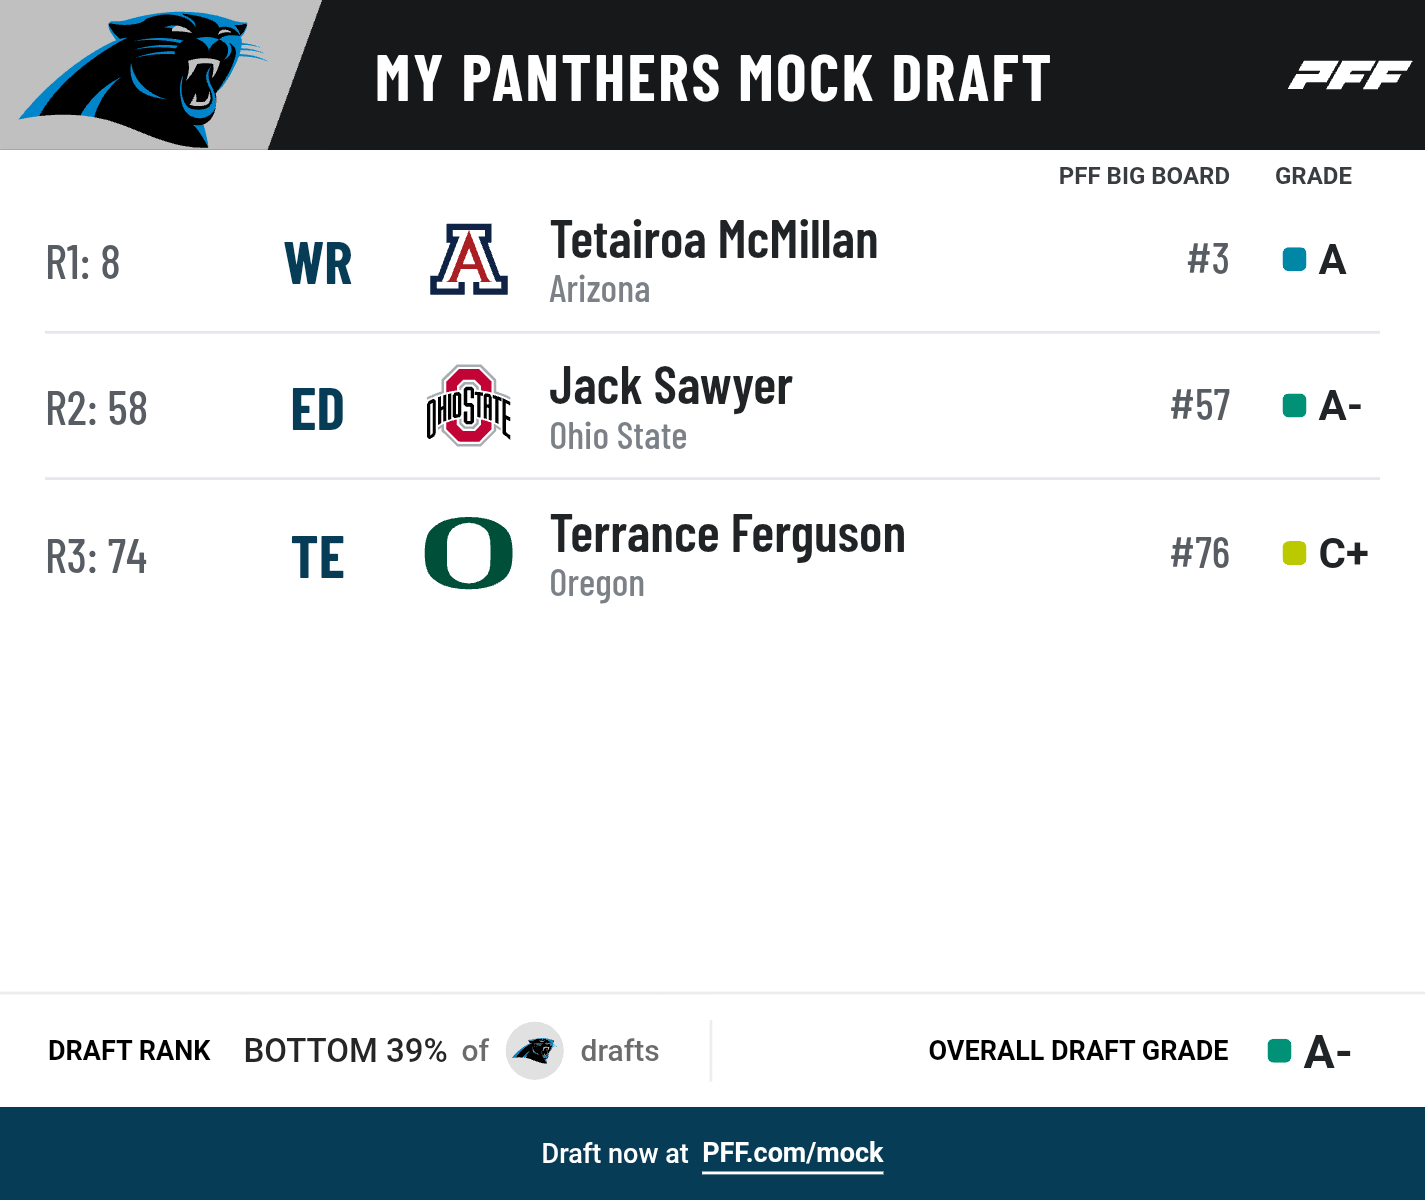Click the #57 big board rank
The width and height of the screenshot is (1425, 1200).
(1200, 406)
